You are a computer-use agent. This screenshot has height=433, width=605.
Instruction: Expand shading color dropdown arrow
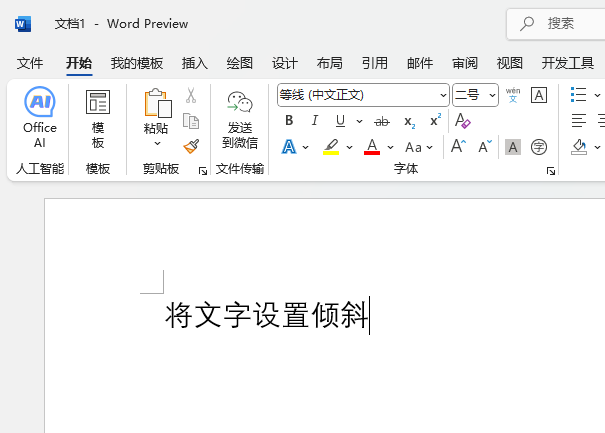[x=597, y=147]
